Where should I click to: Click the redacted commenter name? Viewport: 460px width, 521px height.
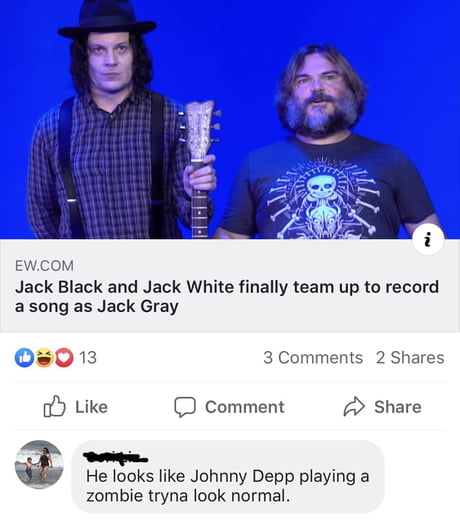pos(115,457)
